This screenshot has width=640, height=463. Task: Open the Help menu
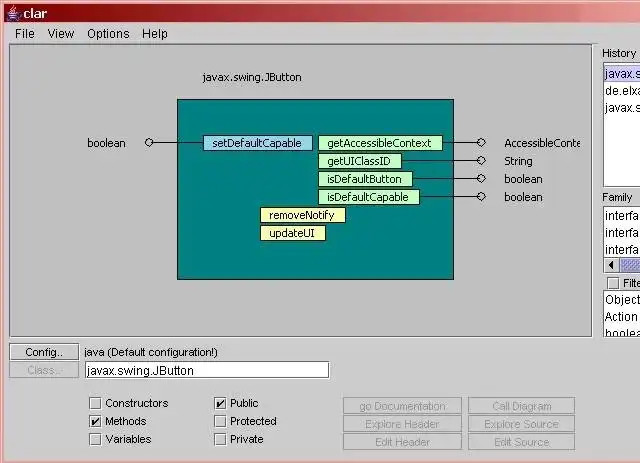click(155, 33)
